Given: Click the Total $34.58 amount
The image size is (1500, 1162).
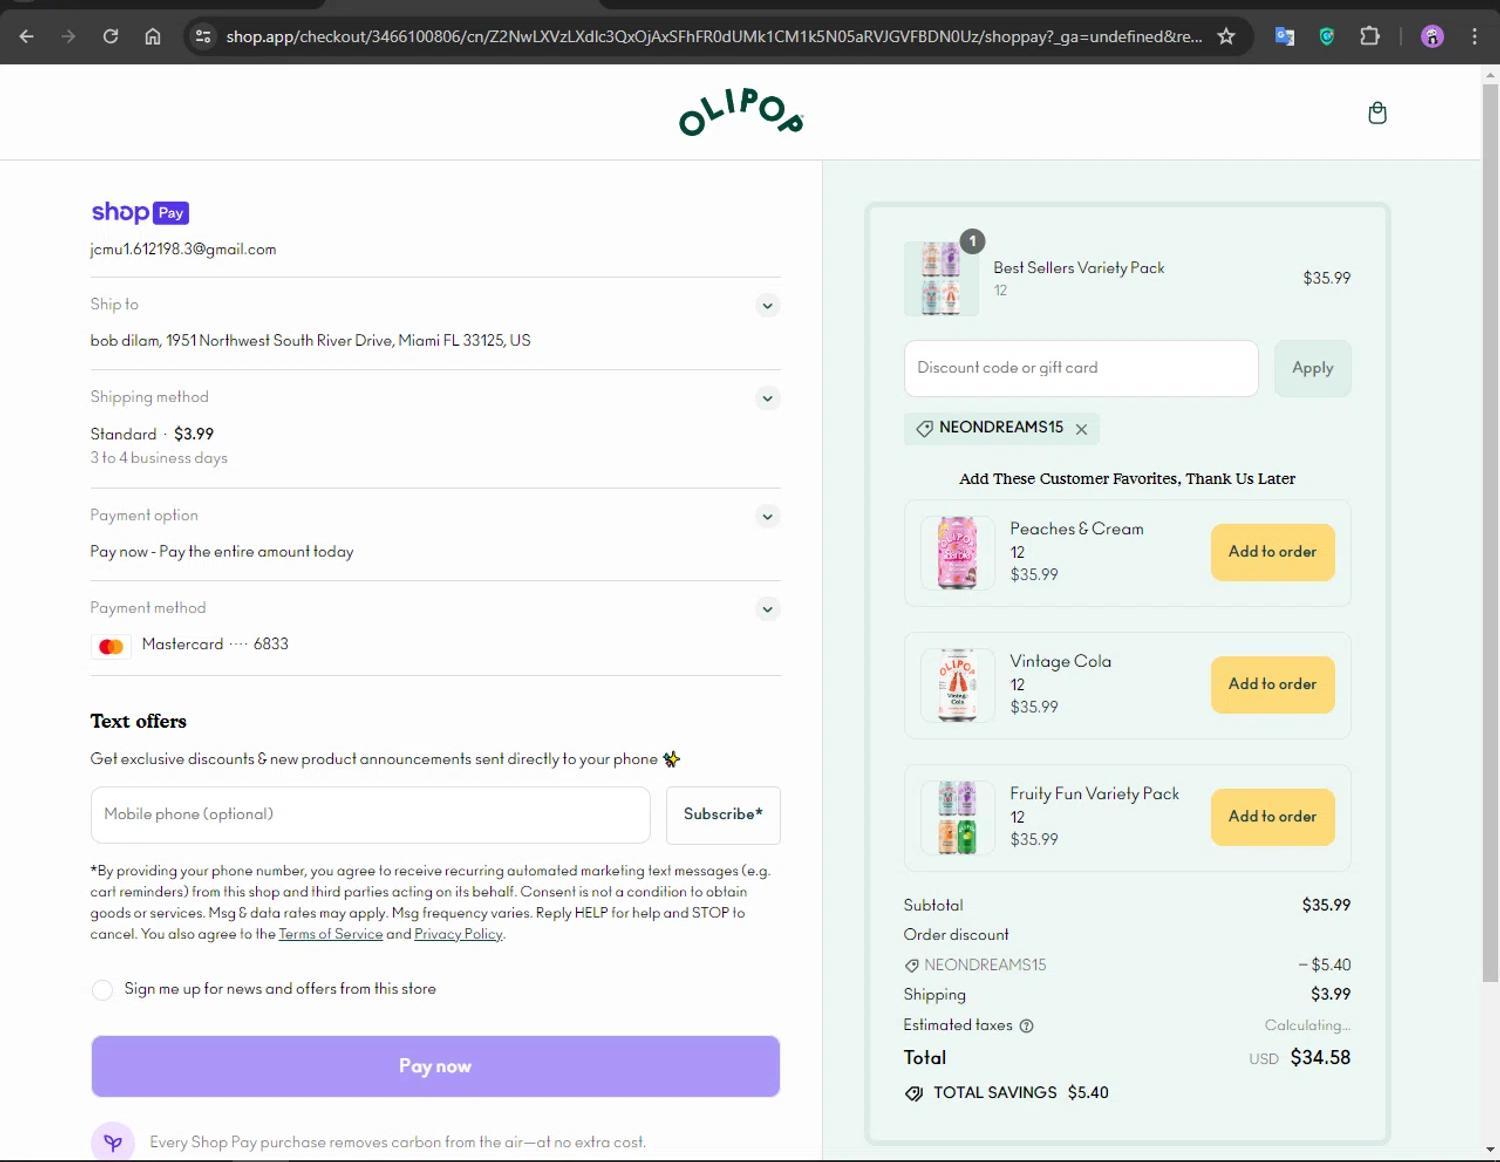Looking at the screenshot, I should (x=1320, y=1058).
